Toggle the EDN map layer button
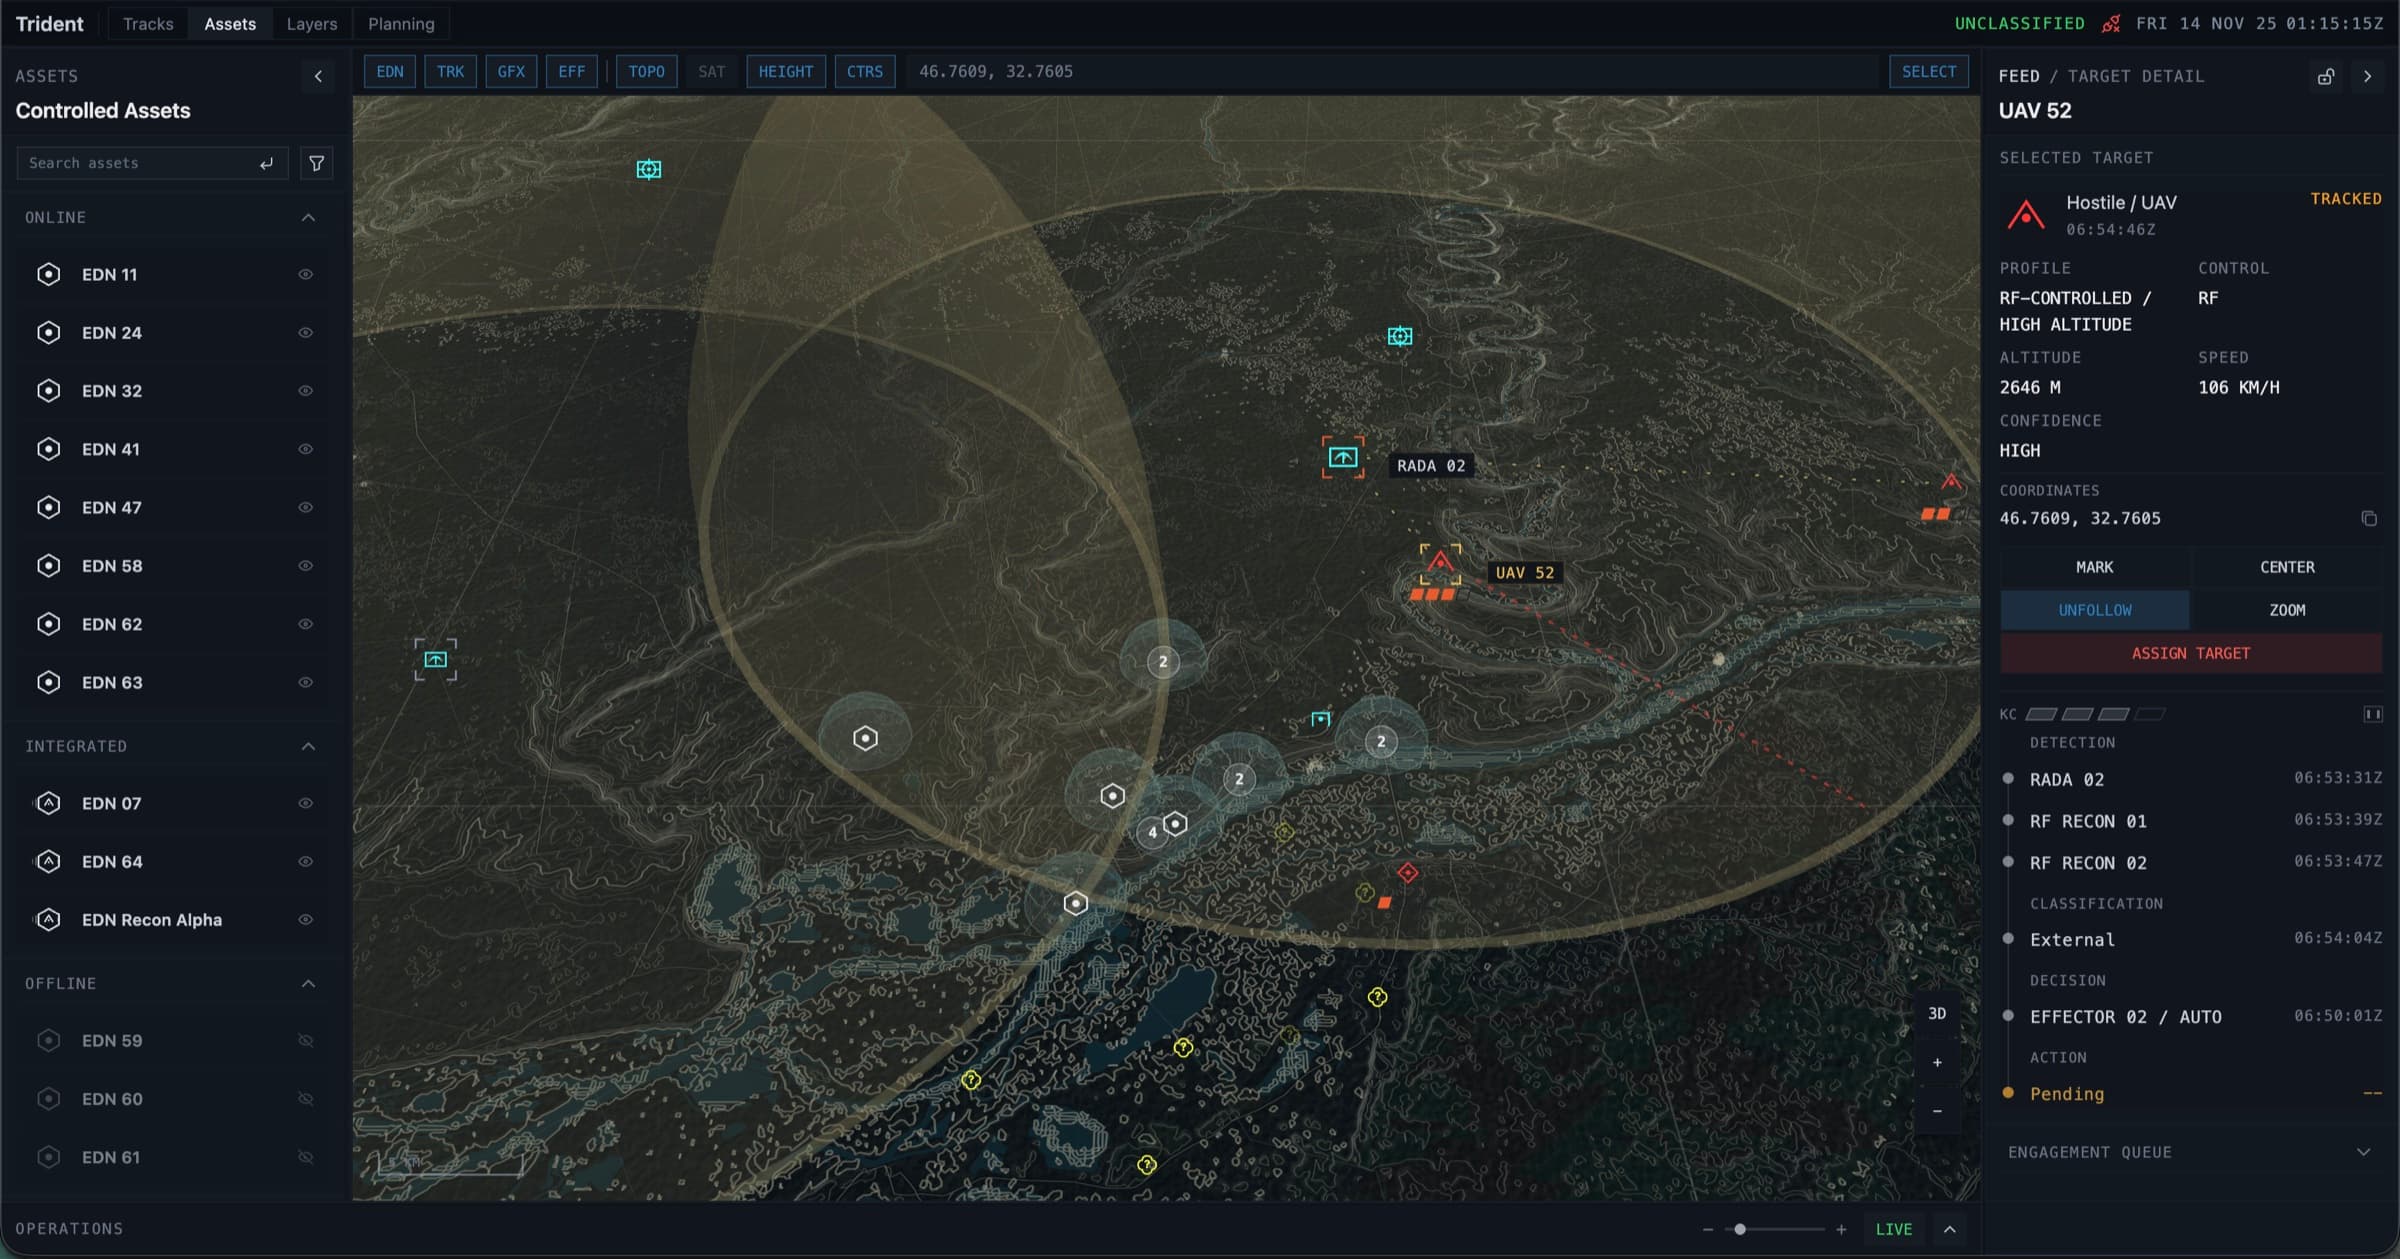 390,72
